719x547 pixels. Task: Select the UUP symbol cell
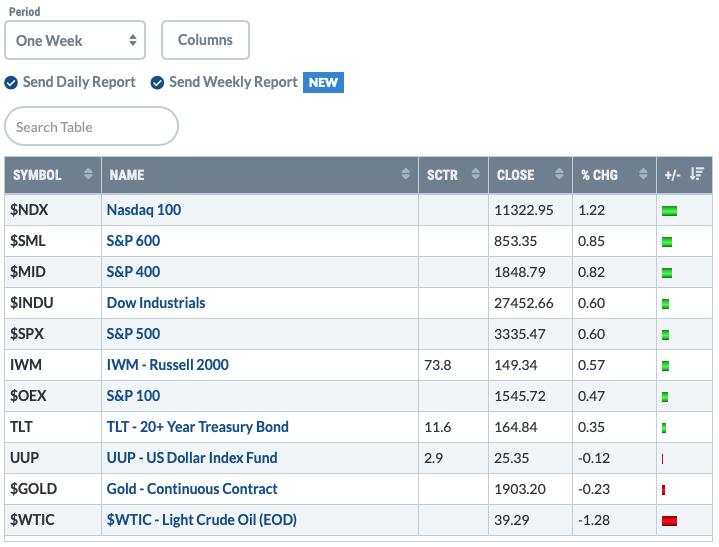click(x=53, y=458)
